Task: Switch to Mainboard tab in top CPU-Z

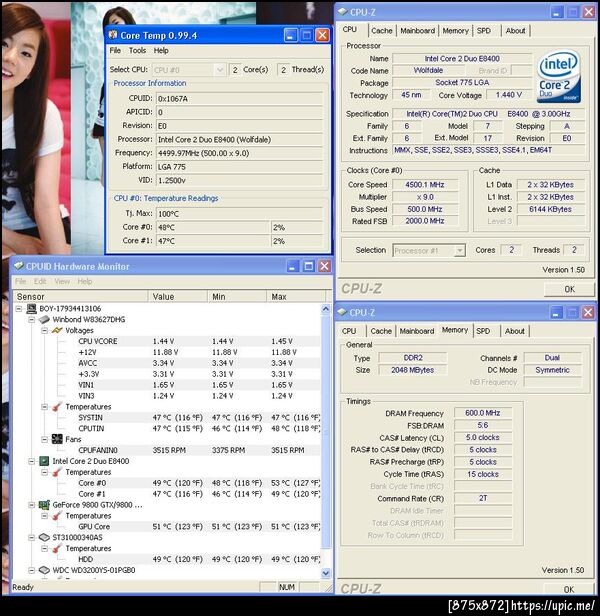Action: [417, 31]
